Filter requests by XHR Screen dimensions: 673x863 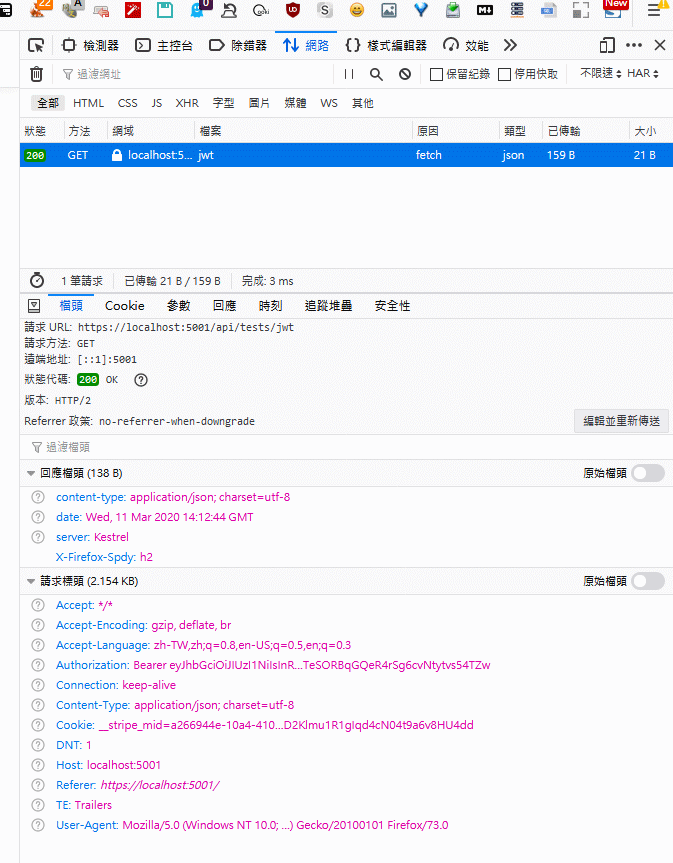coord(187,103)
